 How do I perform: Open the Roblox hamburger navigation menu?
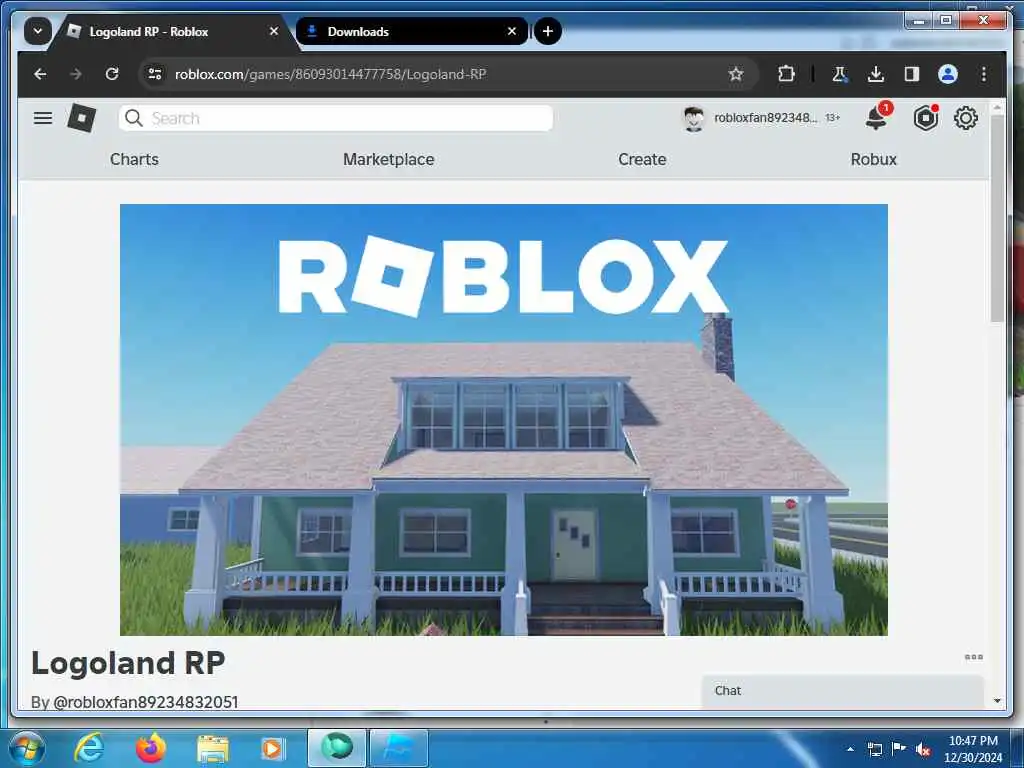[x=43, y=118]
